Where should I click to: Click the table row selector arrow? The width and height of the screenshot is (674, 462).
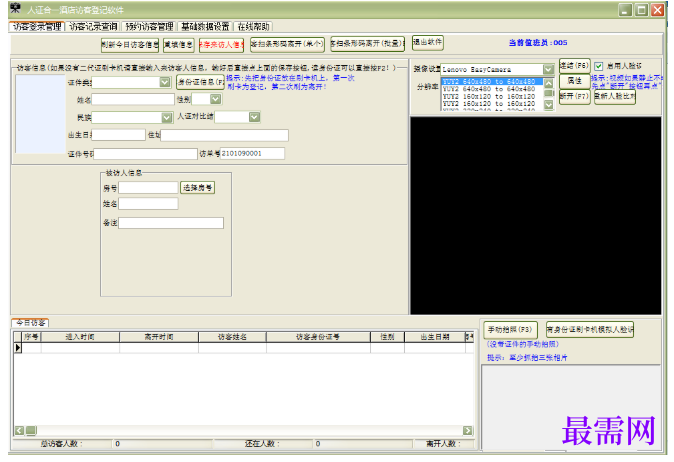point(18,348)
